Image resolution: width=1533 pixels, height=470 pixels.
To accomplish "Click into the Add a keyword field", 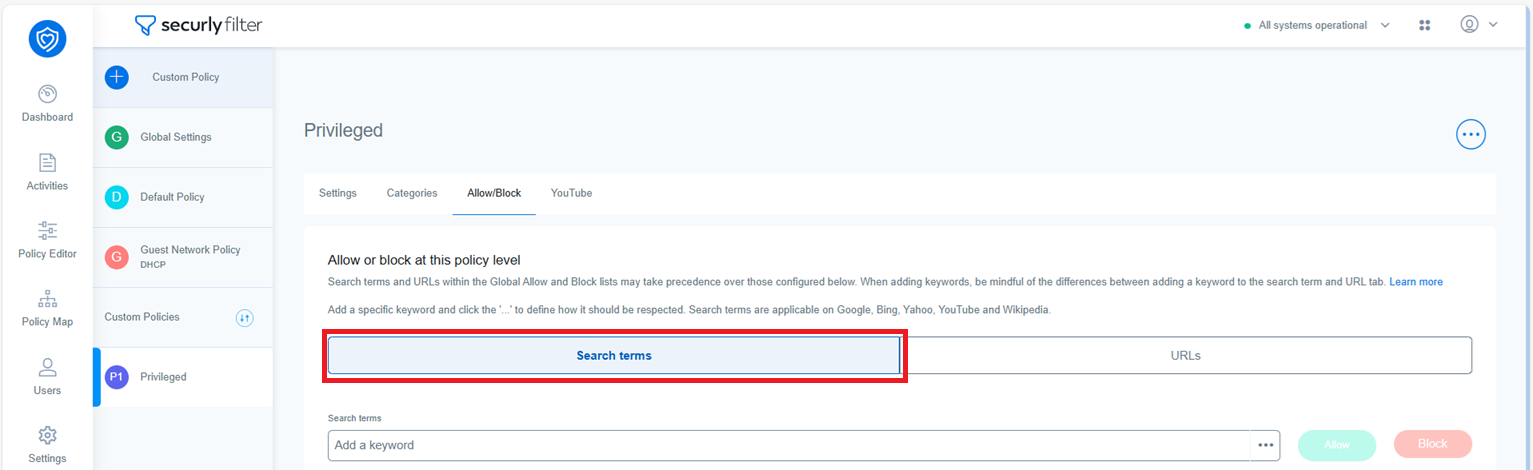I will tap(789, 445).
